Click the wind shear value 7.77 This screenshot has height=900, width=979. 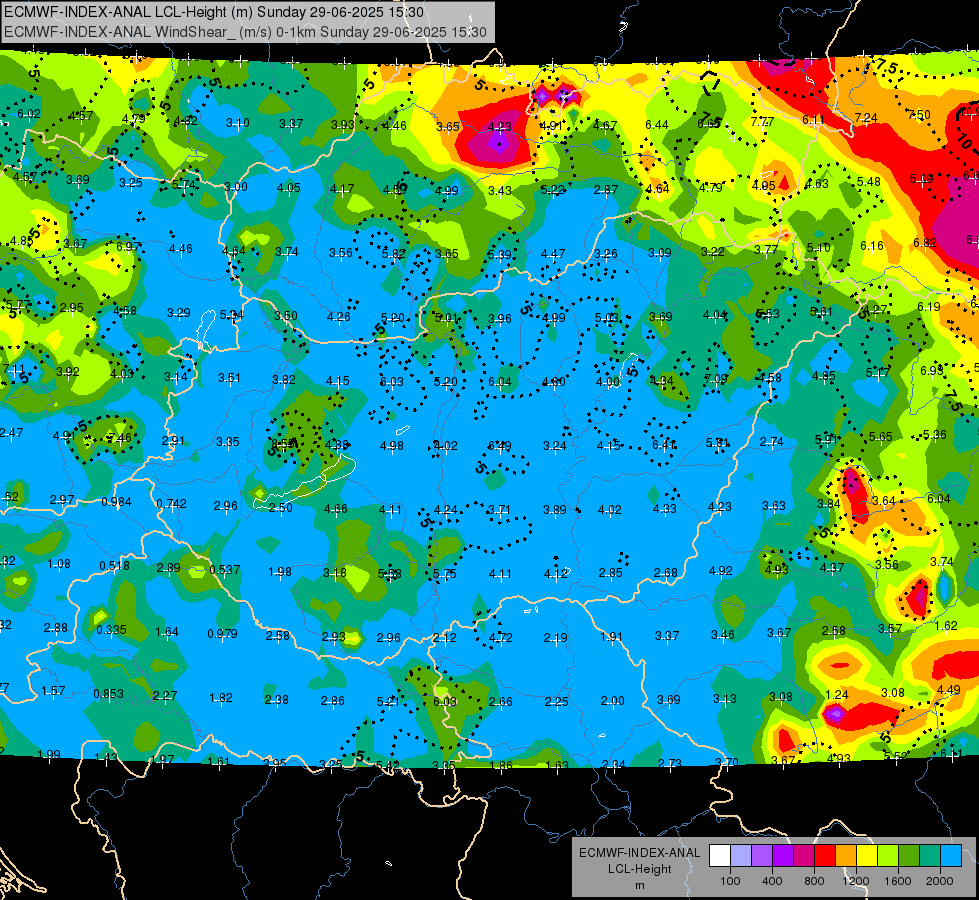coord(762,121)
